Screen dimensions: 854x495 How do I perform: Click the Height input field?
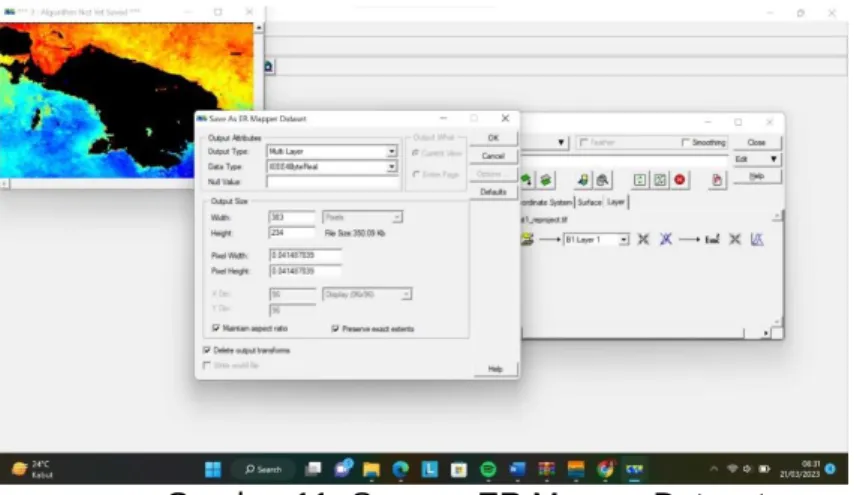pyautogui.click(x=292, y=233)
